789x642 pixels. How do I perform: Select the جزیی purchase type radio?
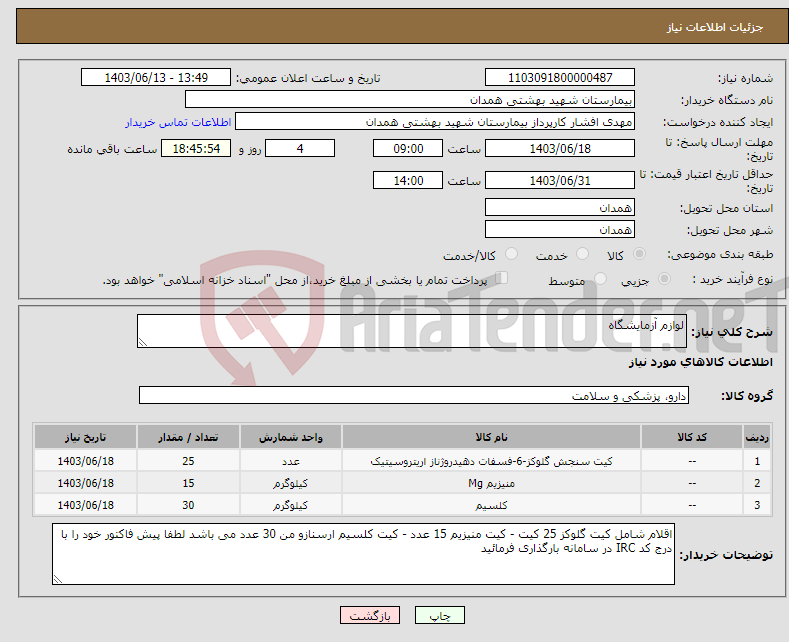(664, 279)
